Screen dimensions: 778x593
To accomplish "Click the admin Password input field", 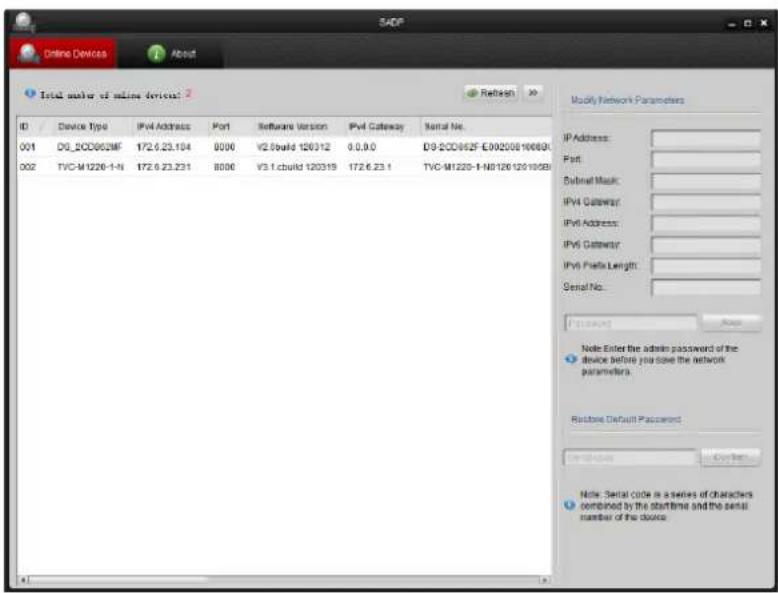I will pos(631,324).
